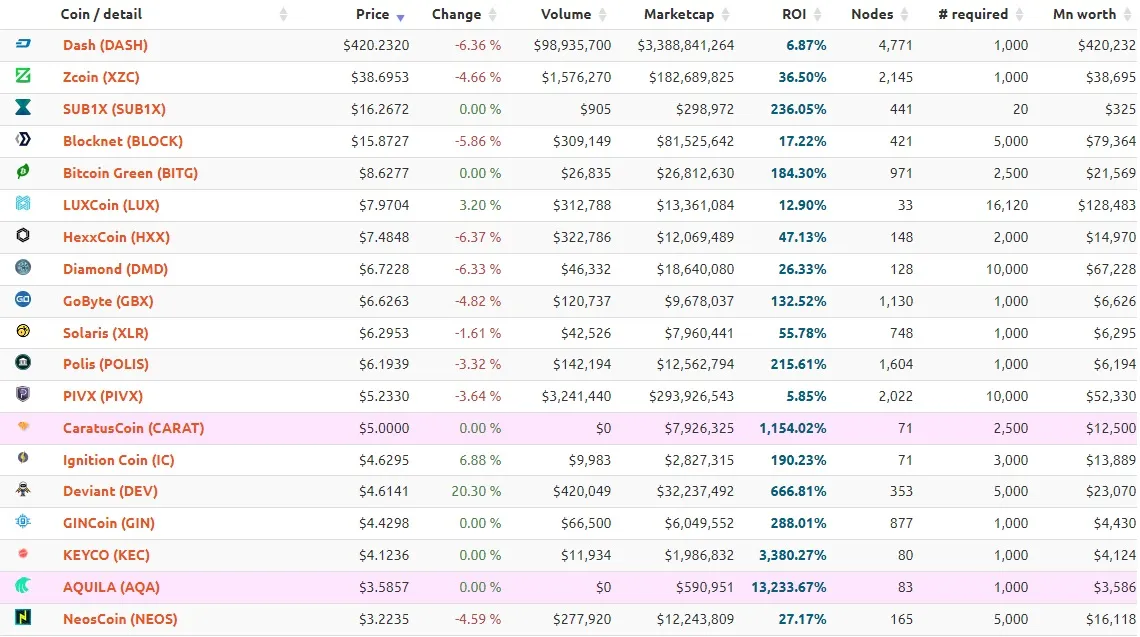
Task: Sort by Coin / detail column arrows
Action: pos(284,15)
